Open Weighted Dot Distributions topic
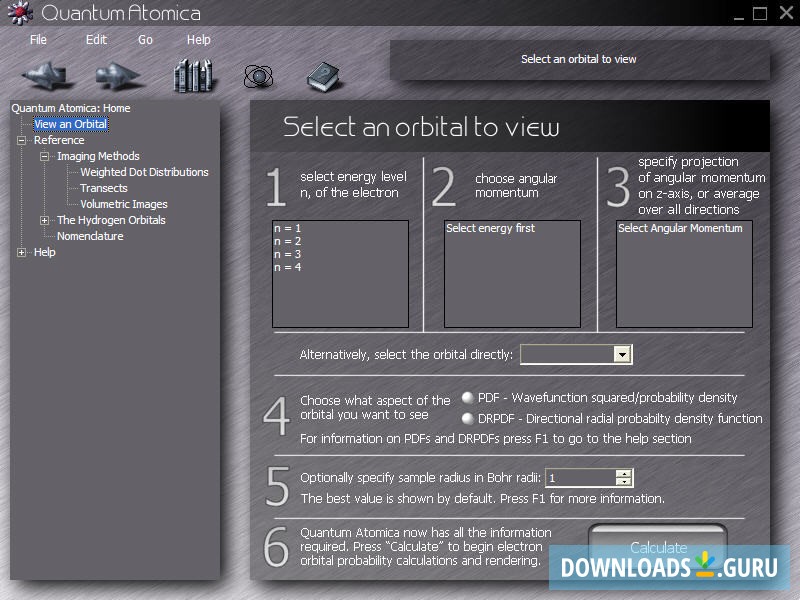Viewport: 800px width, 600px height. [144, 172]
